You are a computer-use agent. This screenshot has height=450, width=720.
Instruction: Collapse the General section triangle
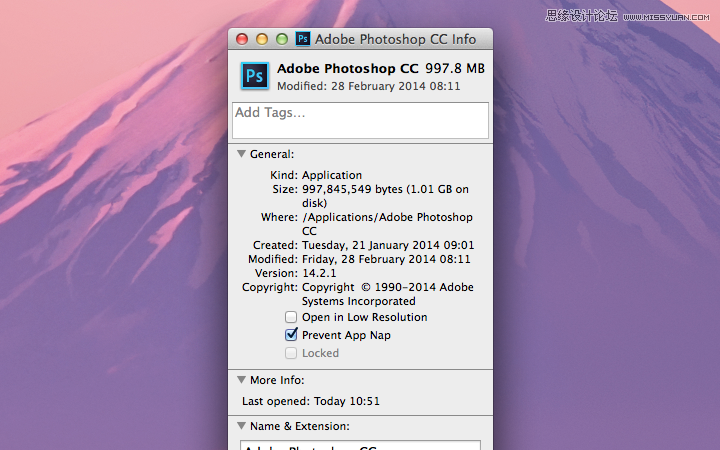[x=242, y=154]
